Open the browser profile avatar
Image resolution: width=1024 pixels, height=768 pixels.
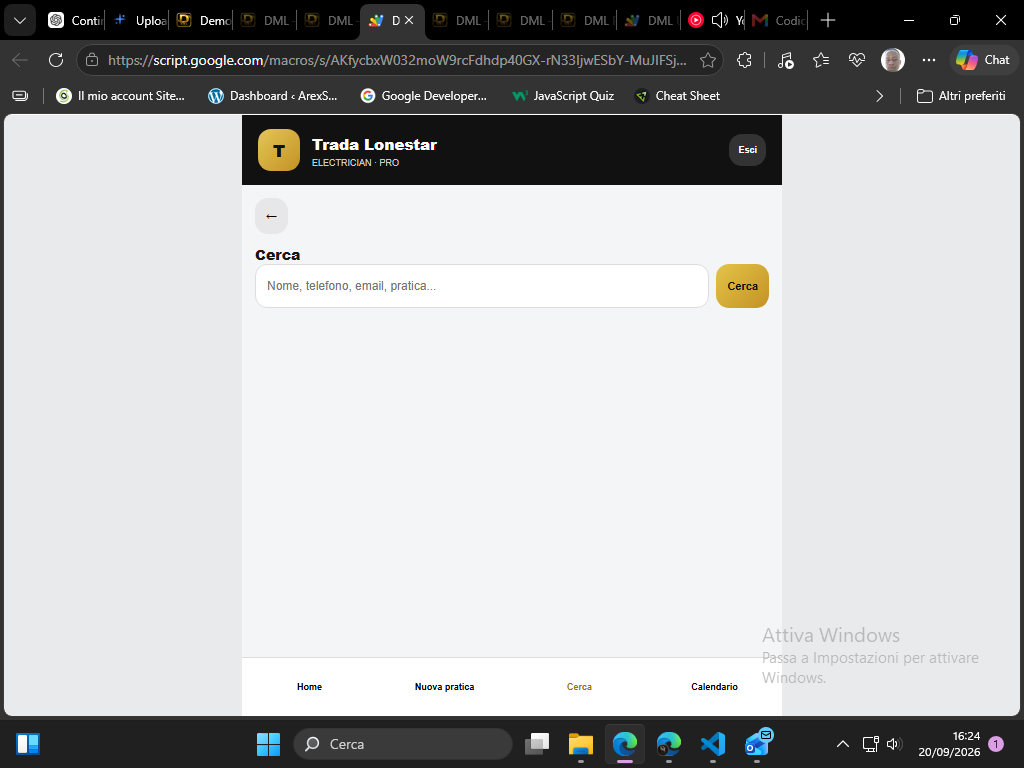pos(892,60)
